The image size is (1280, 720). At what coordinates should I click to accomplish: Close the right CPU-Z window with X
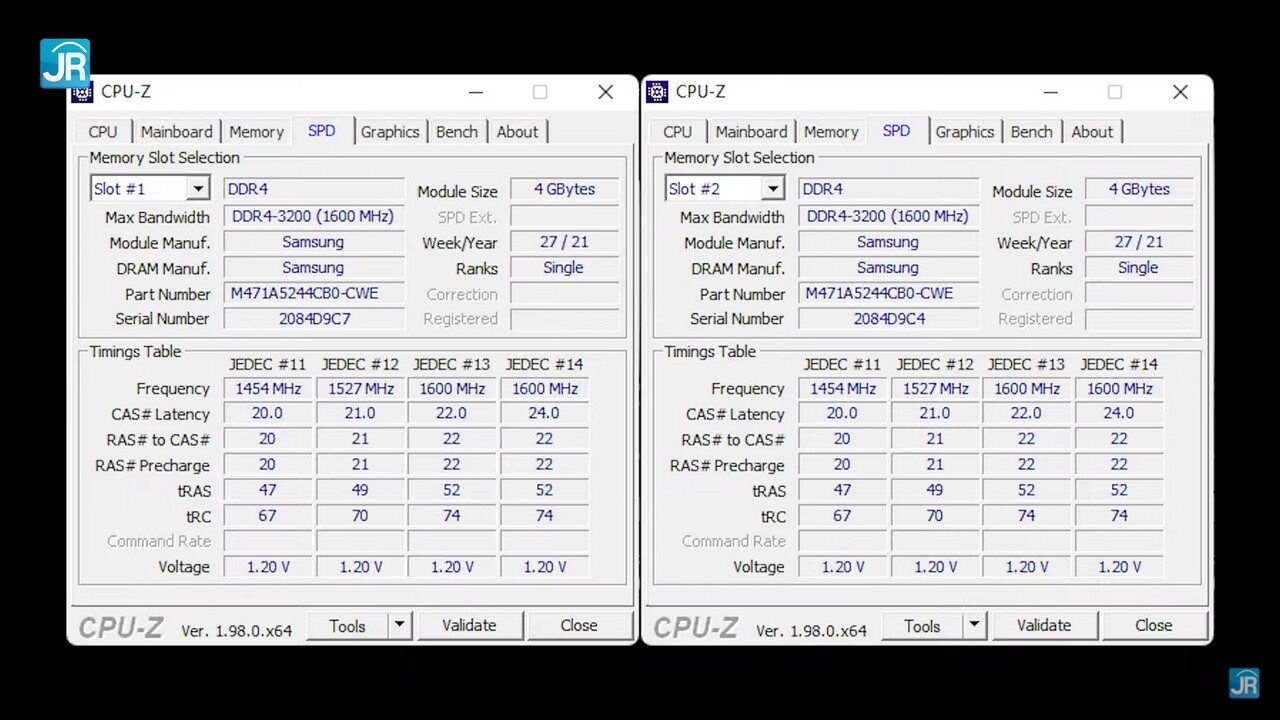click(x=1181, y=92)
